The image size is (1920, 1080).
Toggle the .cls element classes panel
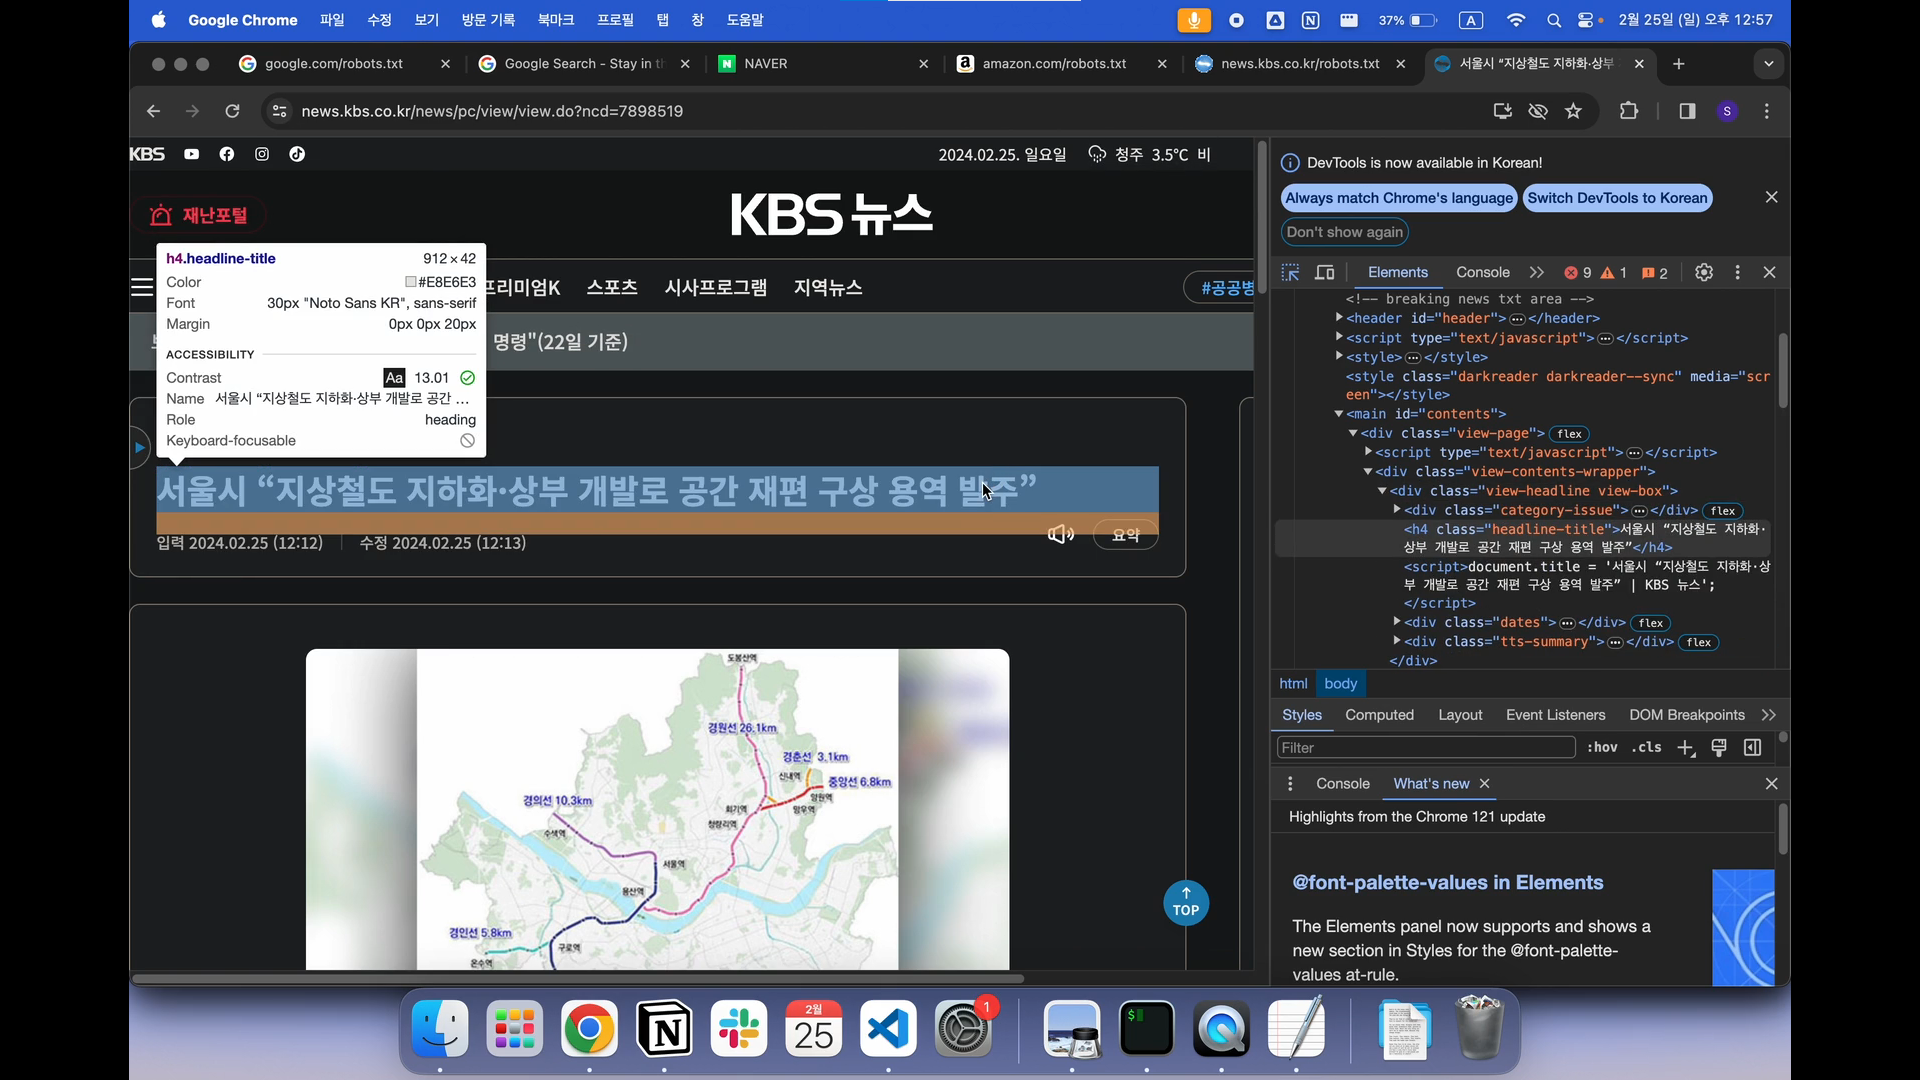pos(1646,748)
